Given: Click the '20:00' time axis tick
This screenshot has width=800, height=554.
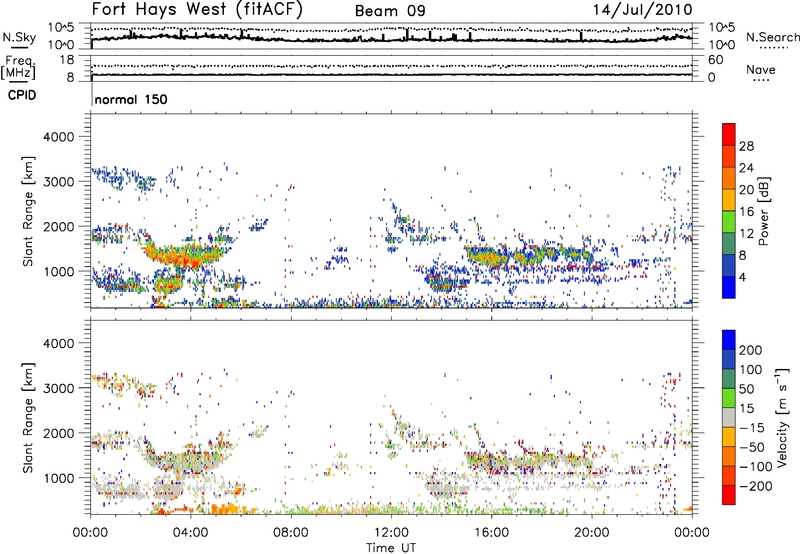Looking at the screenshot, I should (592, 533).
